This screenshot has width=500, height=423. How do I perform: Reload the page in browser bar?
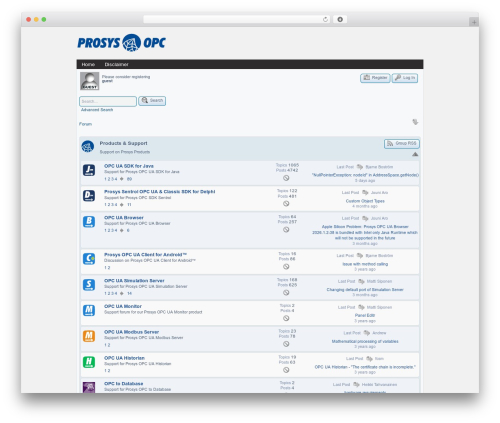[325, 19]
